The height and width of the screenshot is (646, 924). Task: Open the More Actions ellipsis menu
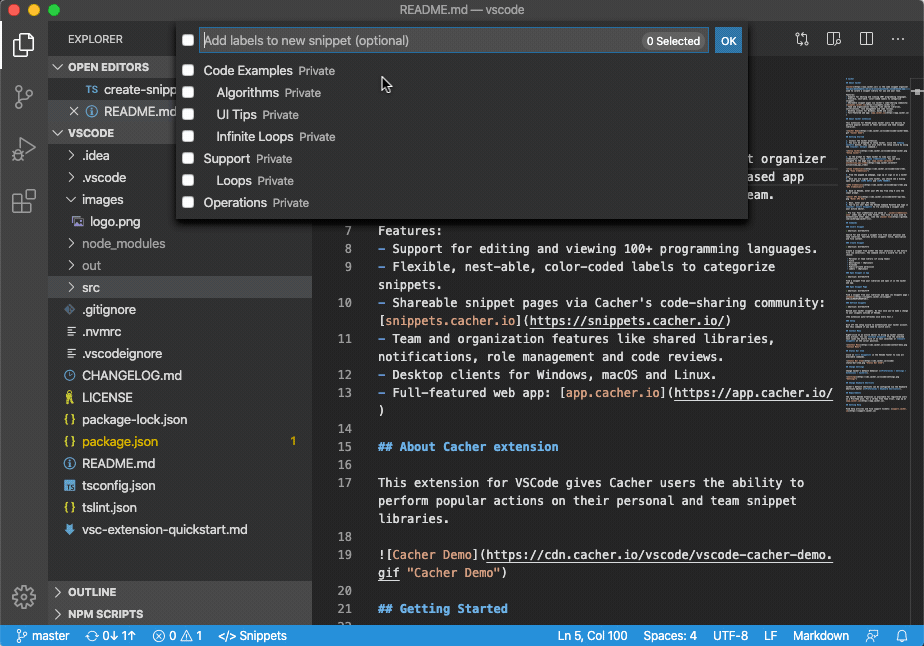point(898,39)
